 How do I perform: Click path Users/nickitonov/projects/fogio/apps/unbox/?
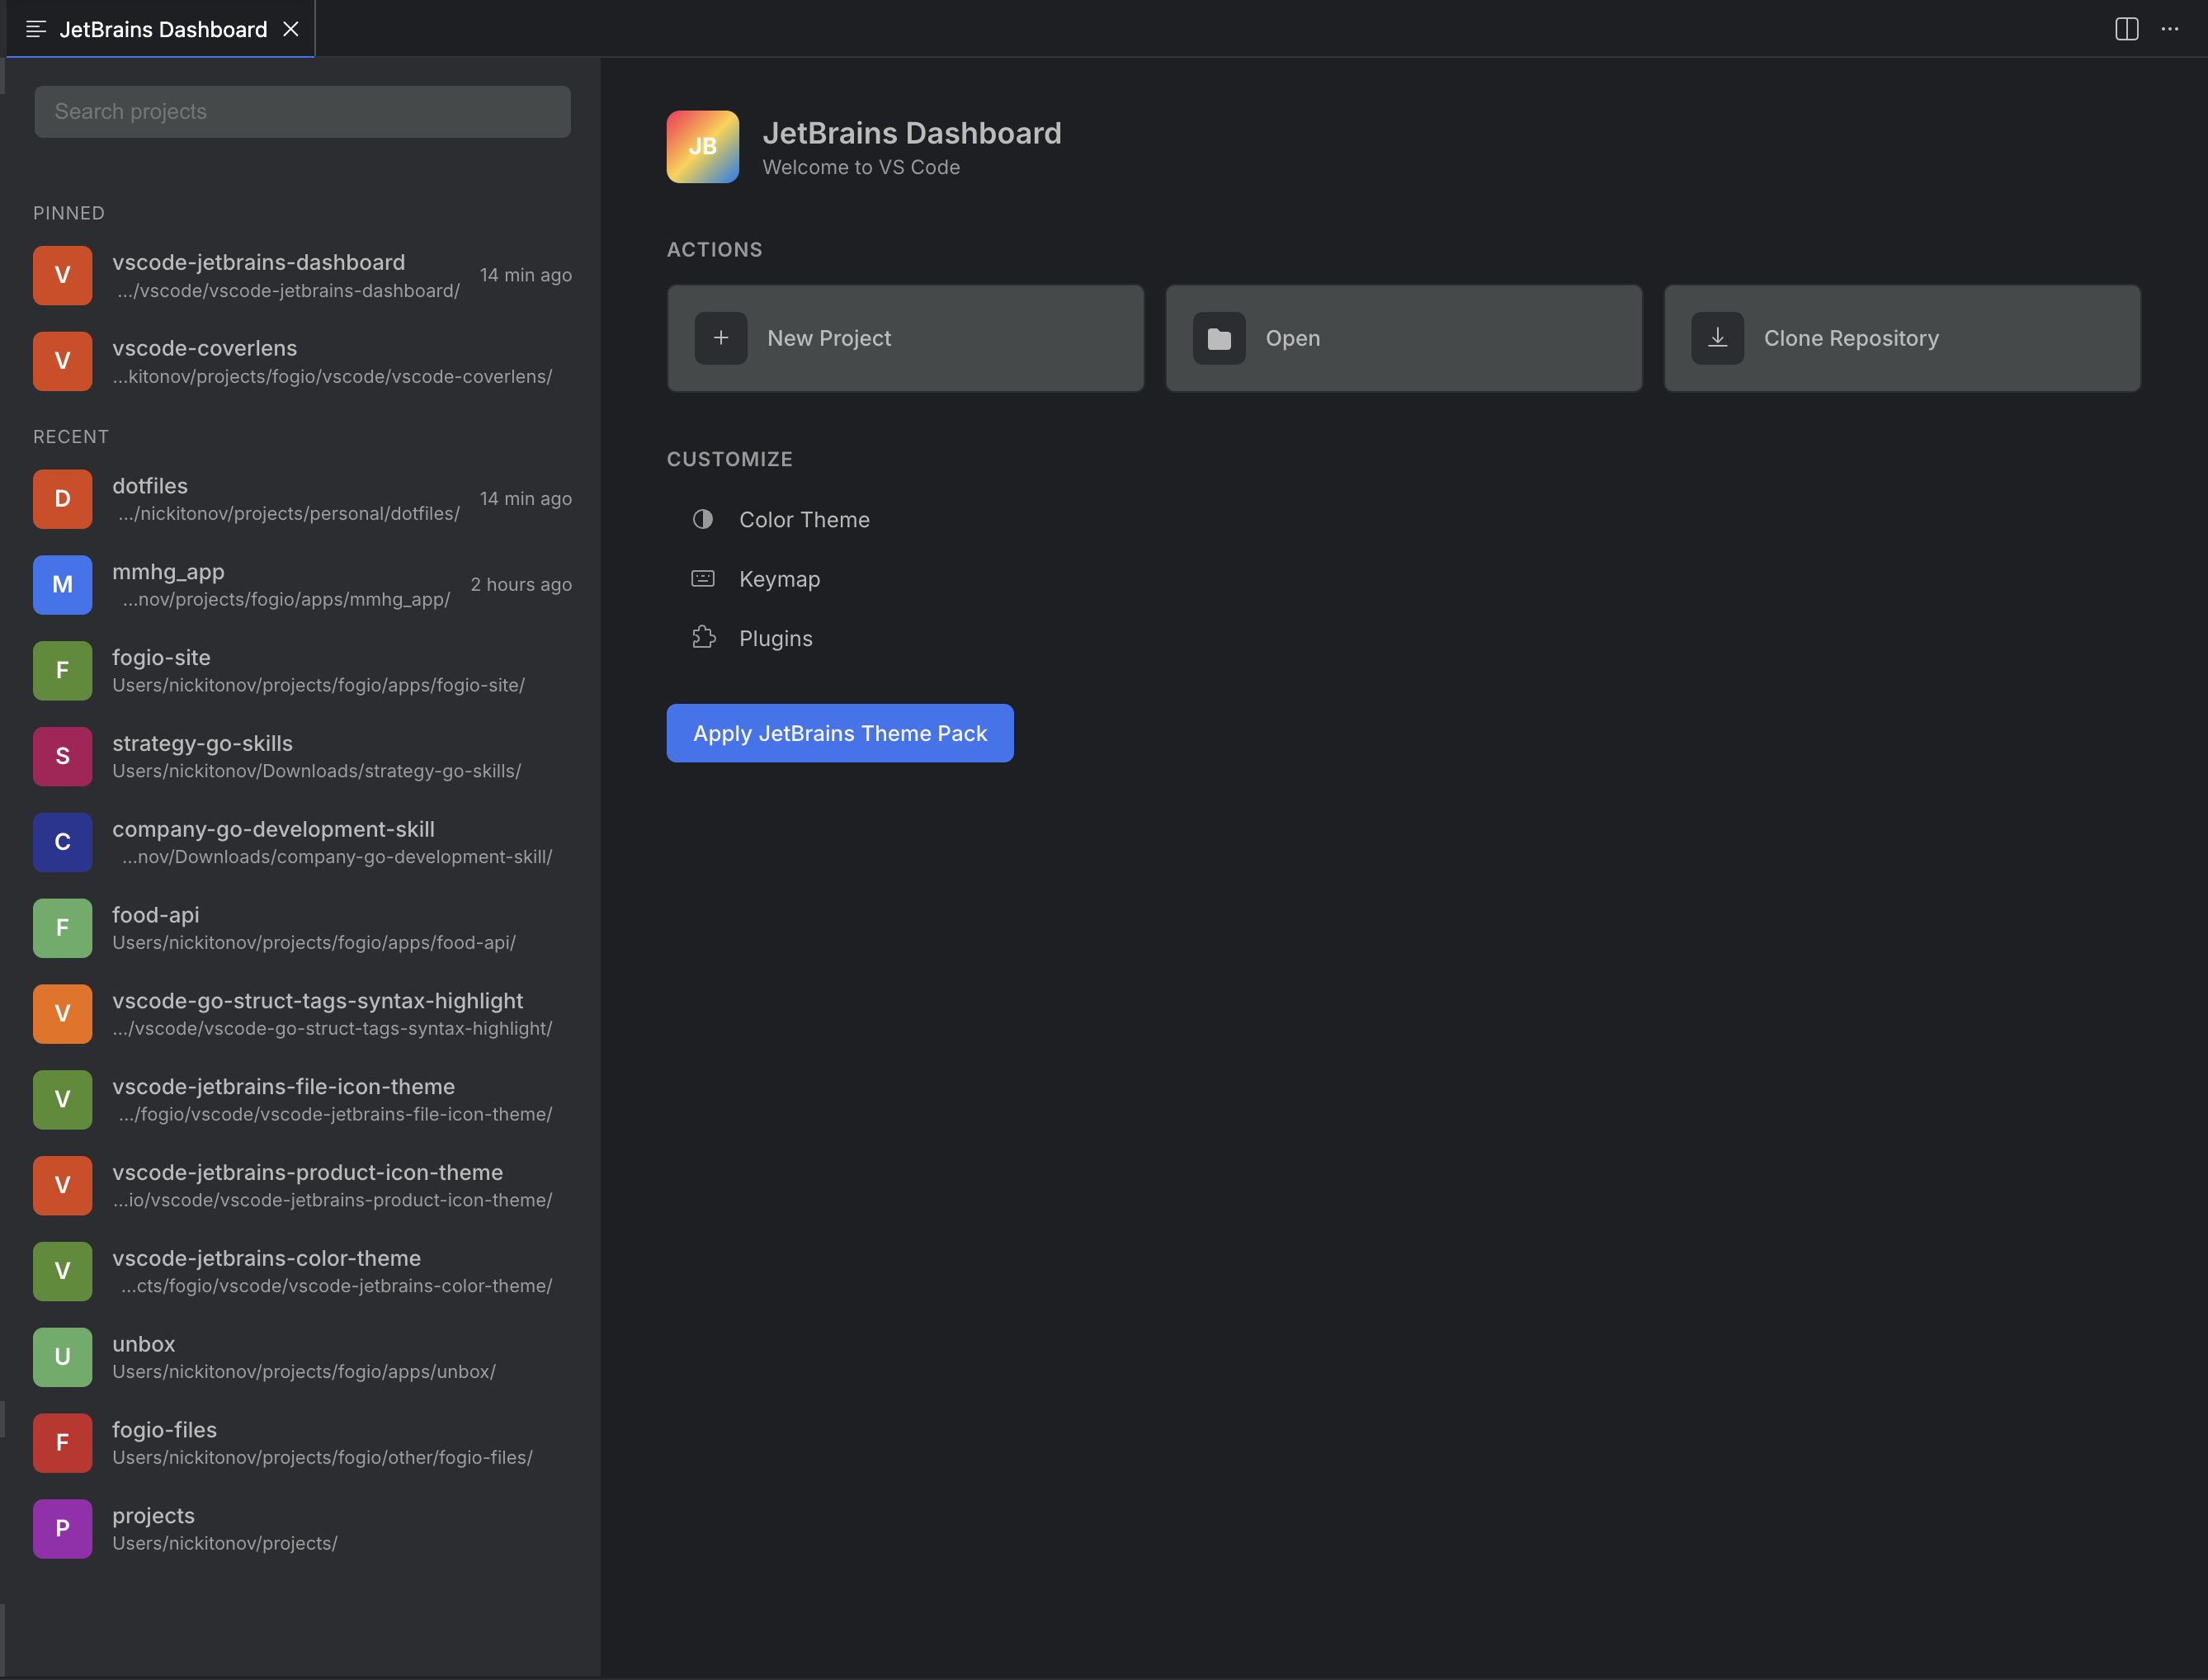(304, 1372)
